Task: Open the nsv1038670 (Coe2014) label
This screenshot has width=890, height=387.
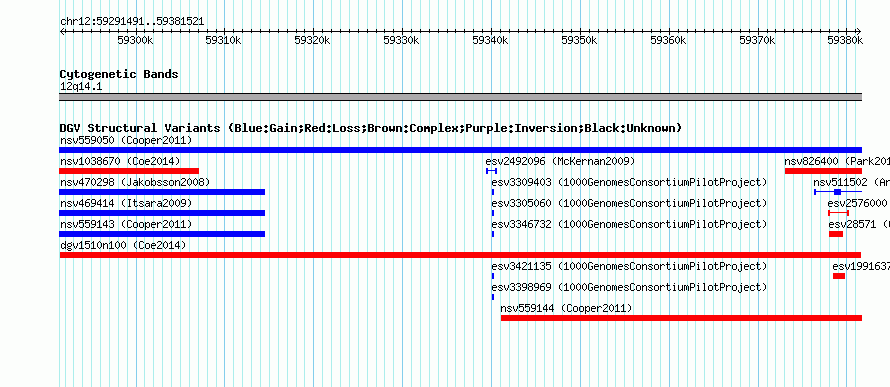Action: pos(120,161)
